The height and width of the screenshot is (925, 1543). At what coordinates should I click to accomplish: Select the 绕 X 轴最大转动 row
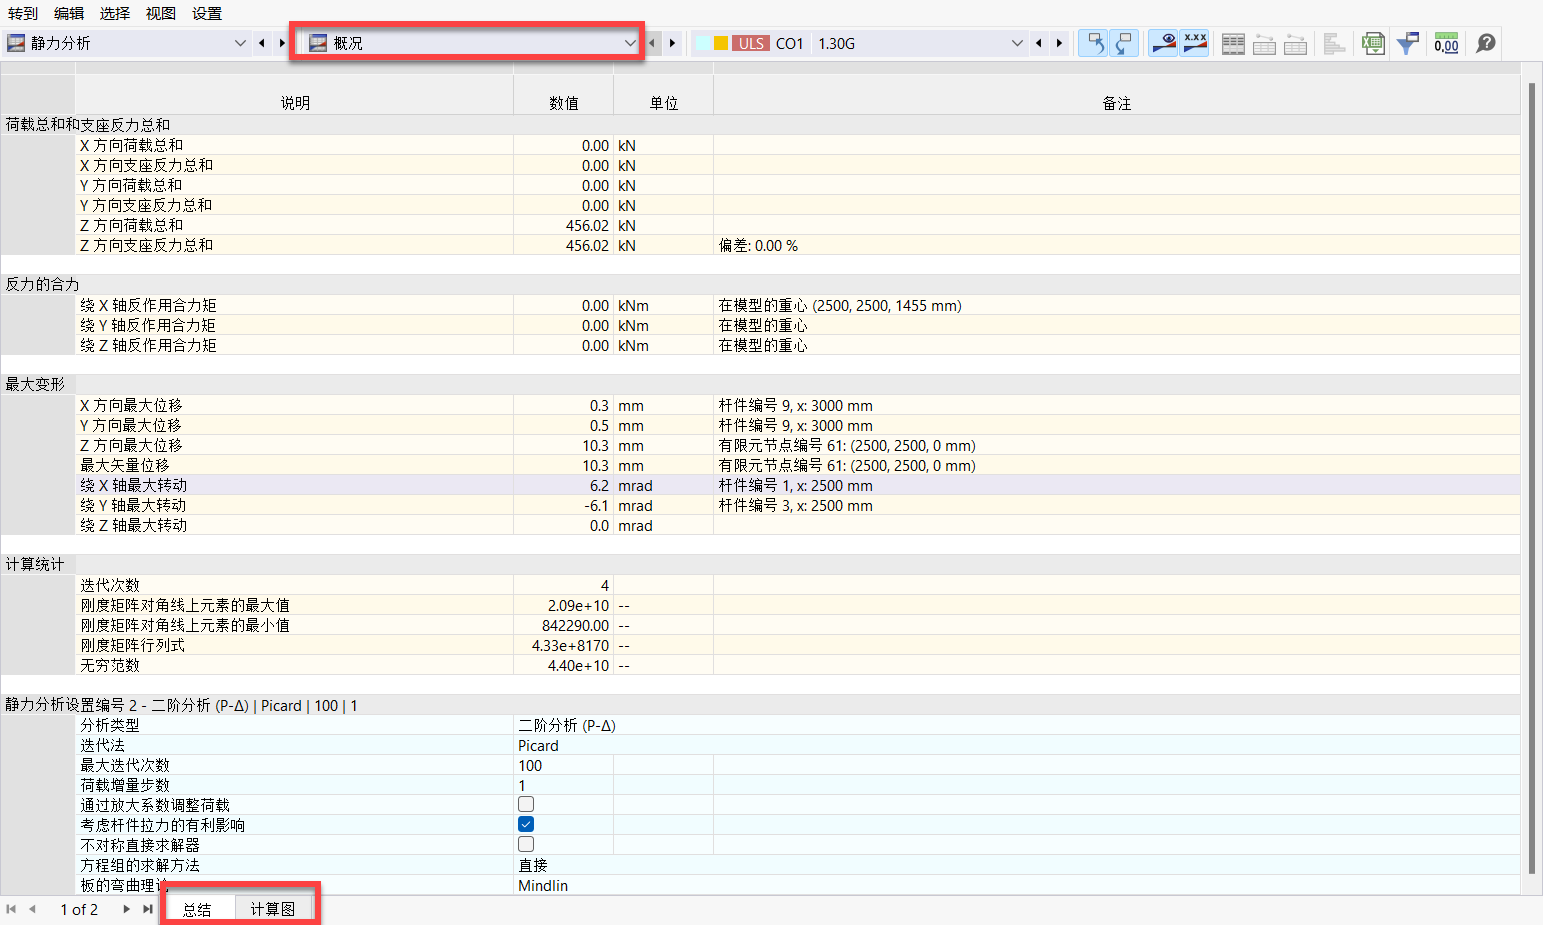[798, 485]
